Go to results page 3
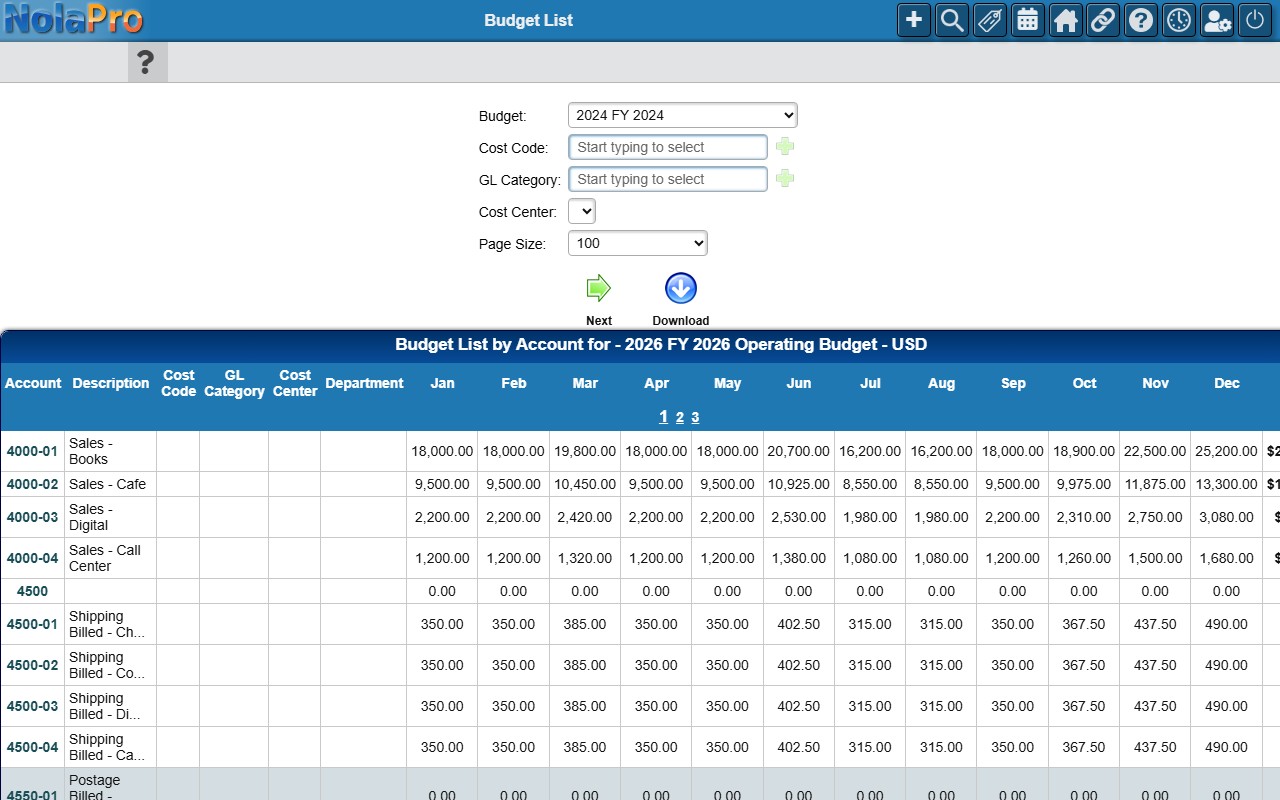 pyautogui.click(x=695, y=417)
